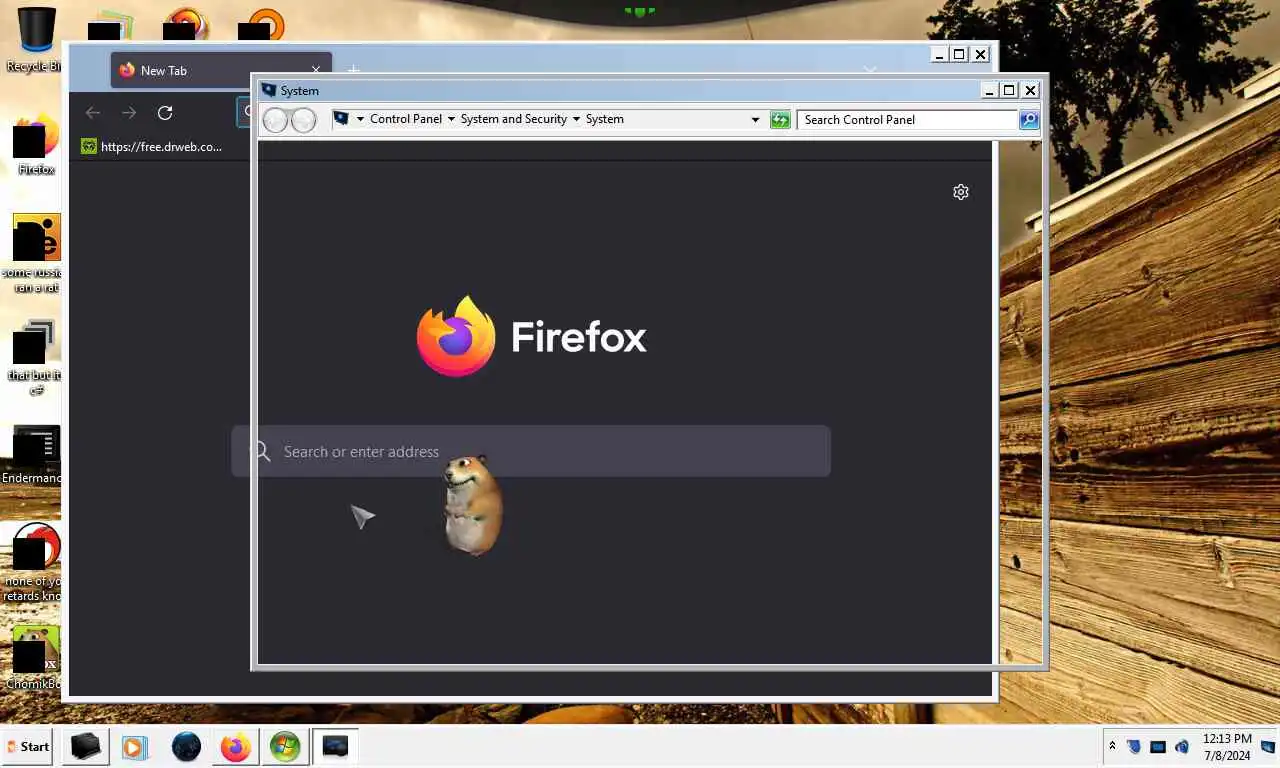Minimize the System window
Screen dimensions: 1280x768
989,90
